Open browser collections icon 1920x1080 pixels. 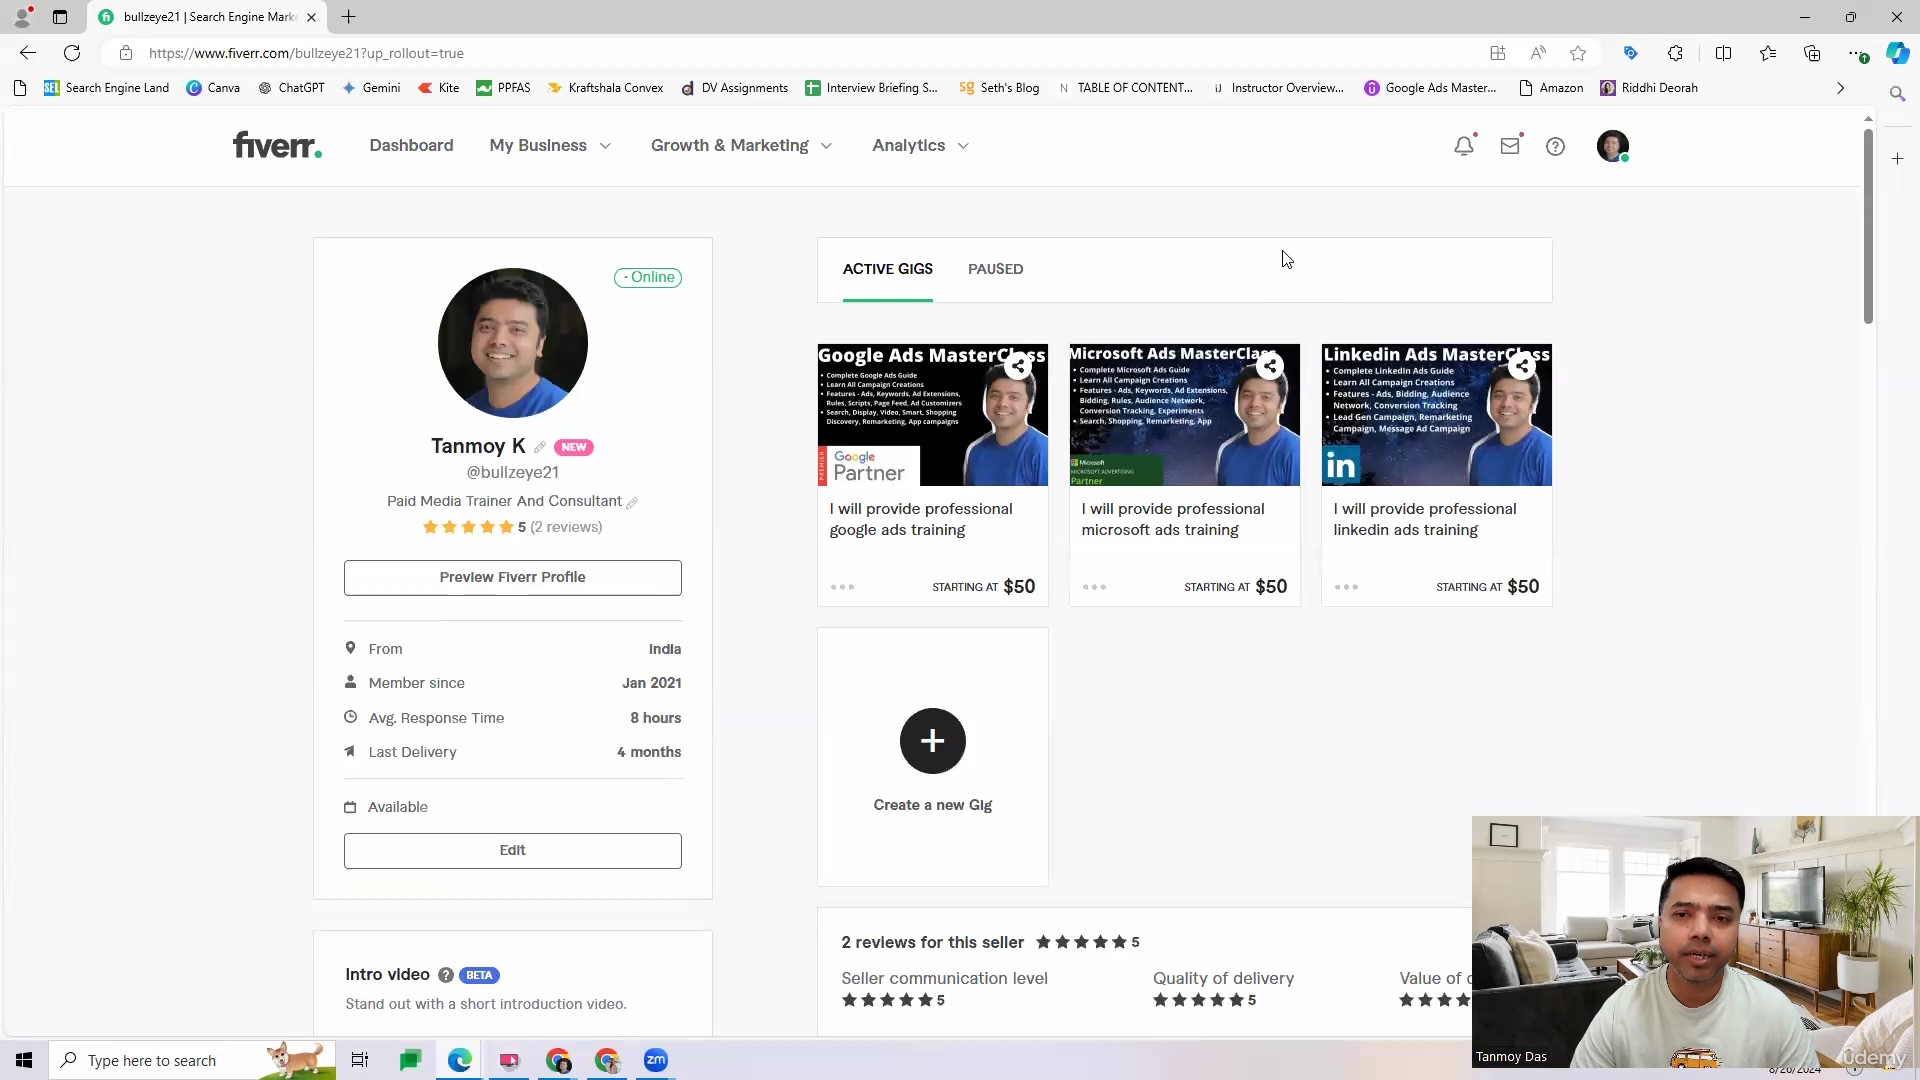(x=1812, y=53)
